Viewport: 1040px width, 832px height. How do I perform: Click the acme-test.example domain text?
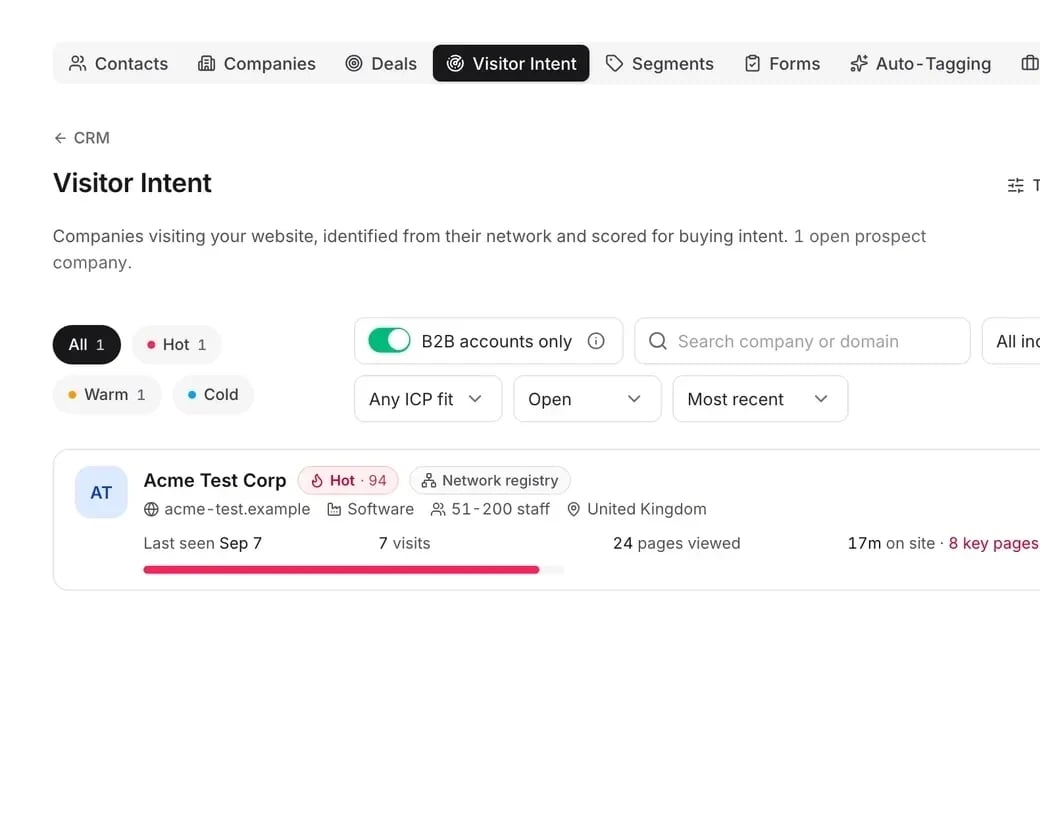237,509
